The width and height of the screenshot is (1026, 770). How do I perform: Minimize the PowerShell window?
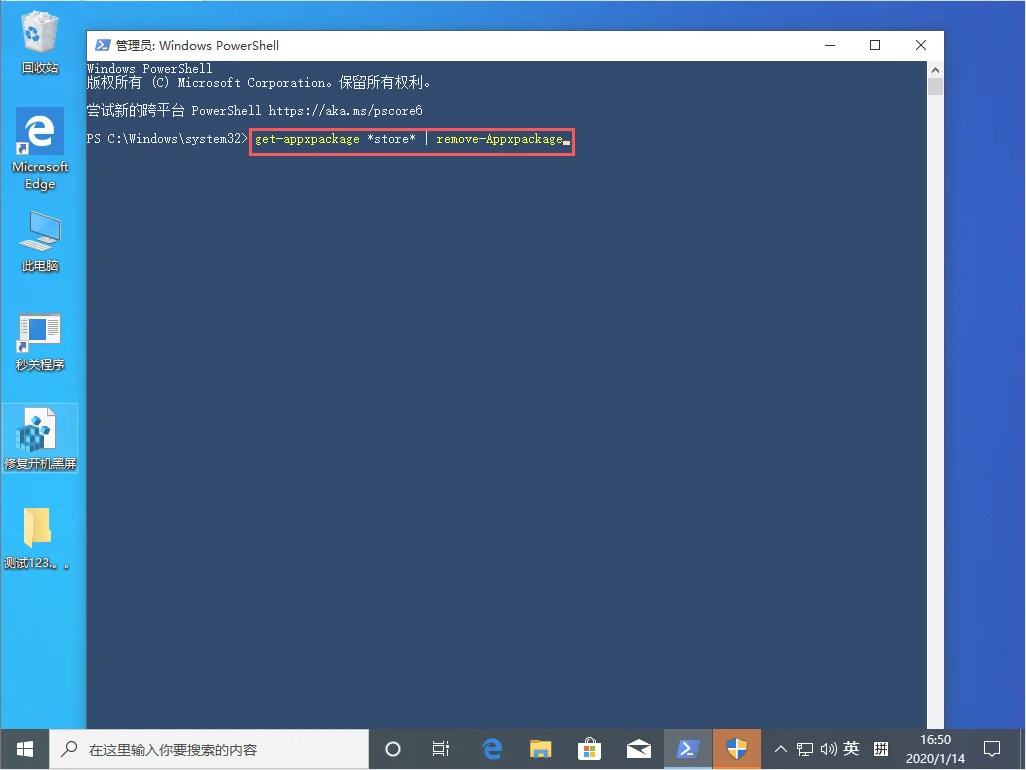click(830, 45)
